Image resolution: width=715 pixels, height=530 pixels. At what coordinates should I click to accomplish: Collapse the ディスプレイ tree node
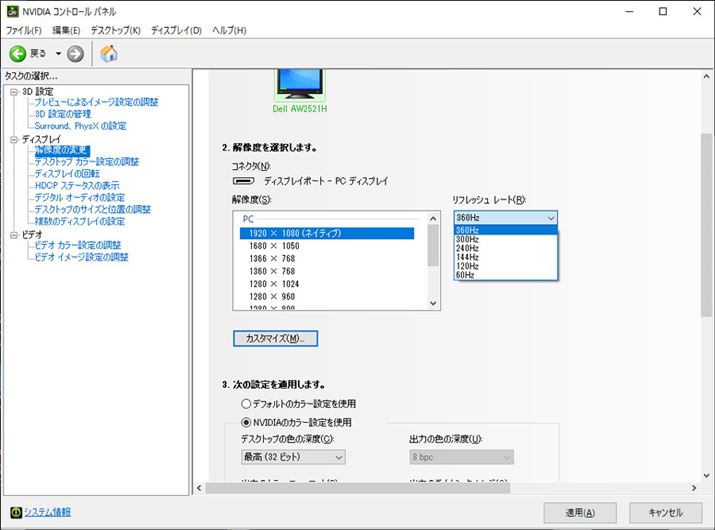tap(14, 139)
